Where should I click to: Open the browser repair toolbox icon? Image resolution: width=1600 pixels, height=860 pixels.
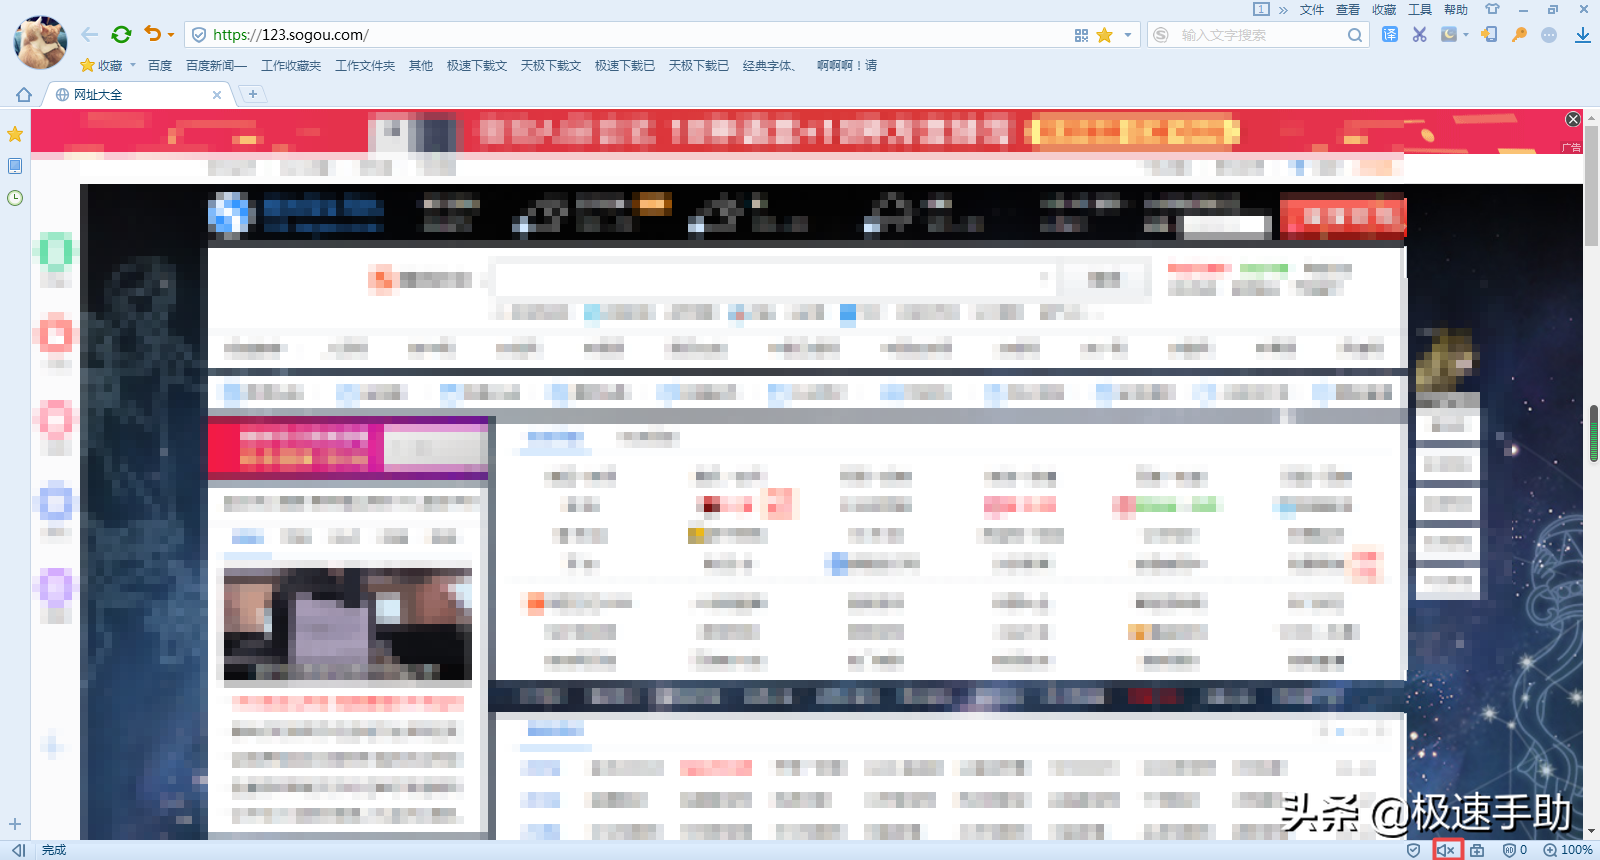tap(1477, 850)
